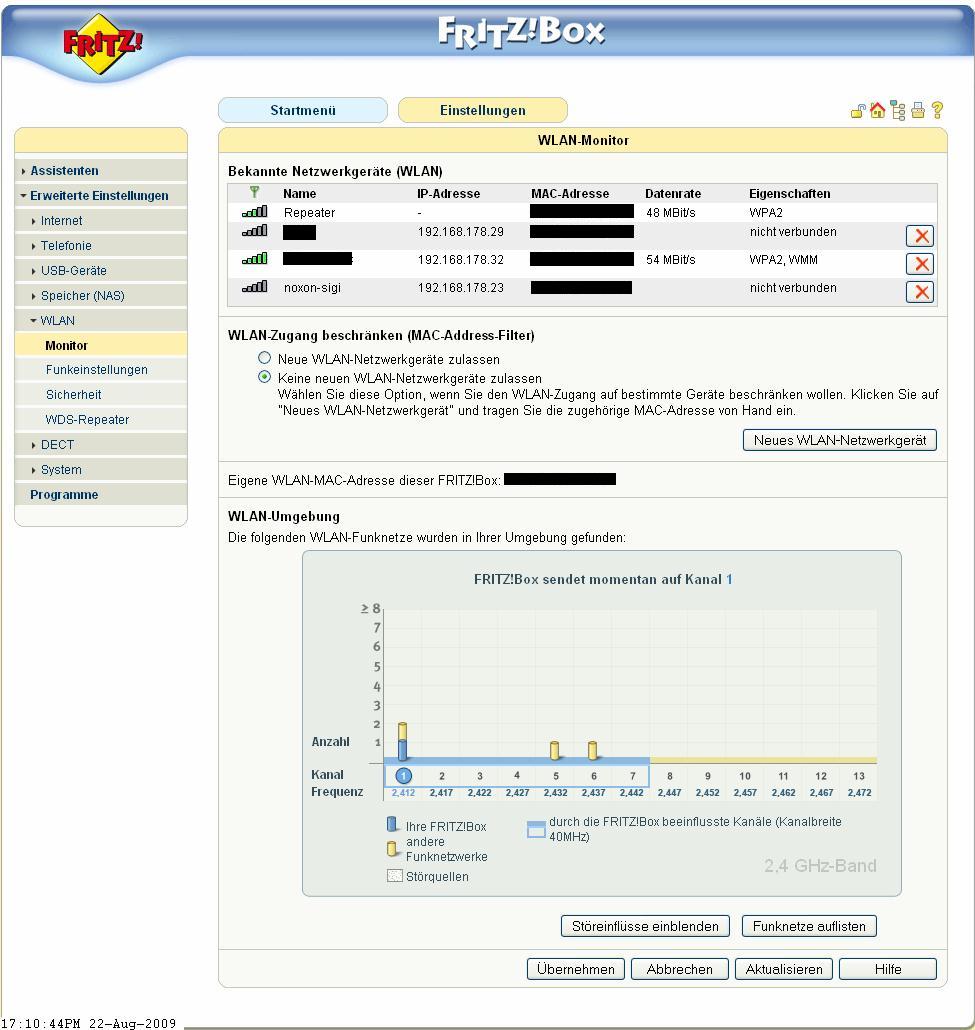Click the 'Ihre FRITZ!Box' legend icon
Image resolution: width=975 pixels, height=1030 pixels.
[392, 824]
